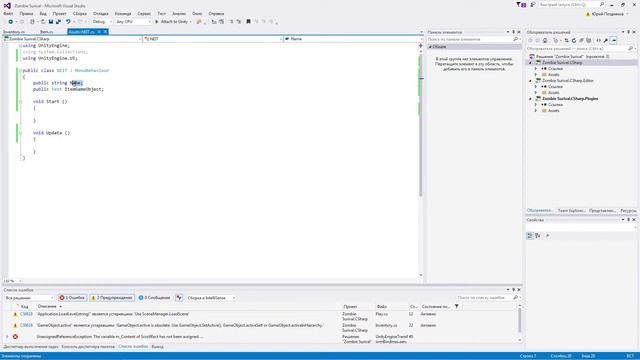Open the Any CPU platform dropdown
The height and width of the screenshot is (360, 640).
(x=133, y=22)
